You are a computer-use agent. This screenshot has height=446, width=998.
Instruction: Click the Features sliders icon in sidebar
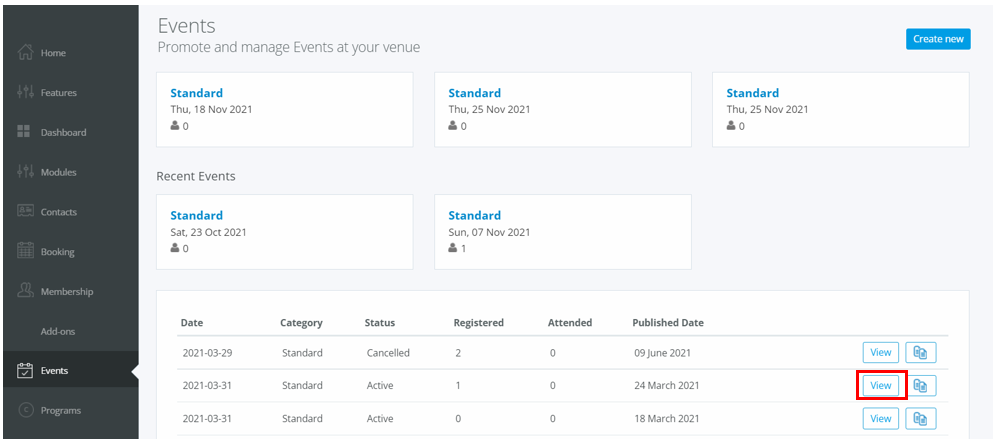pyautogui.click(x=25, y=92)
